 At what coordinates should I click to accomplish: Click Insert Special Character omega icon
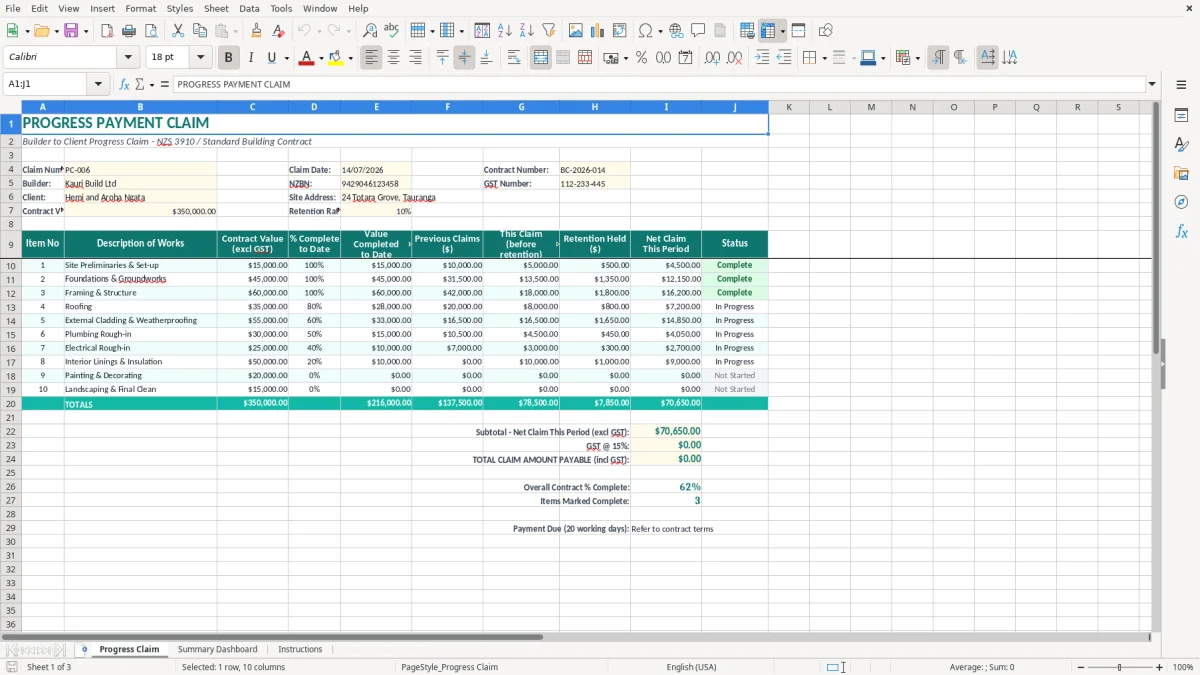645,31
